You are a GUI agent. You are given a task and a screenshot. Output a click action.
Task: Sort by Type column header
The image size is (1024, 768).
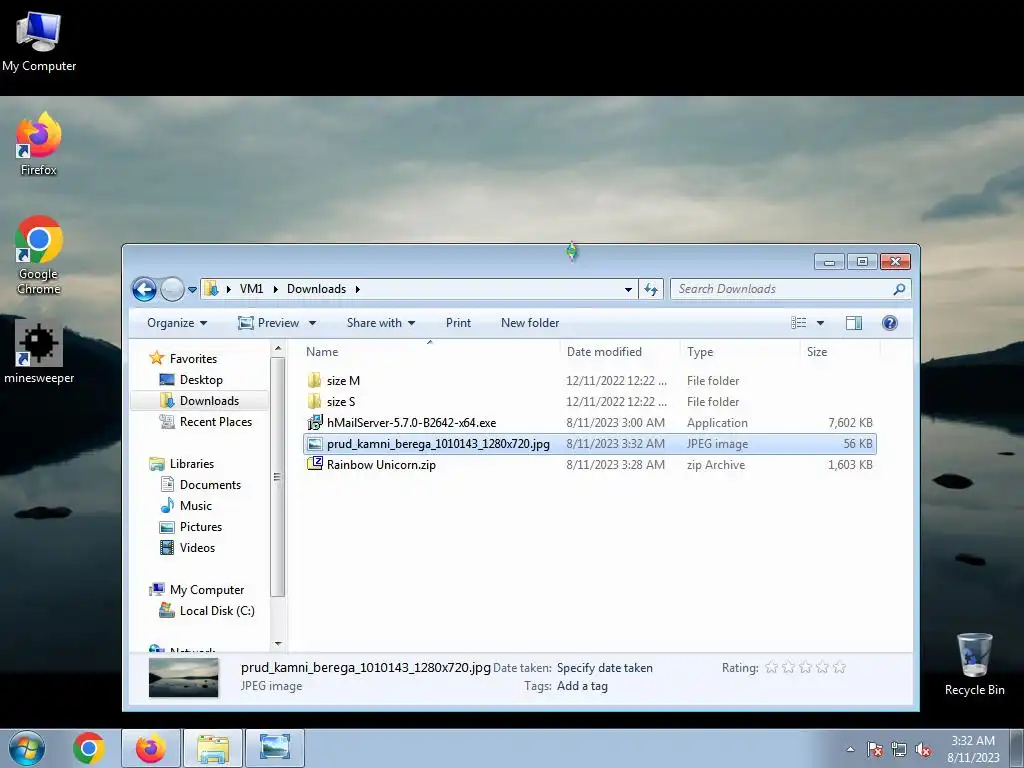click(741, 352)
